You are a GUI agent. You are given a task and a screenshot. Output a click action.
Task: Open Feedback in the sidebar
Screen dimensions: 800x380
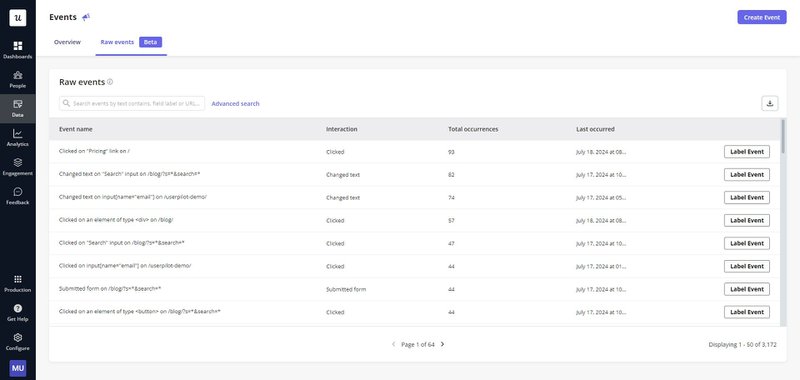[17, 196]
